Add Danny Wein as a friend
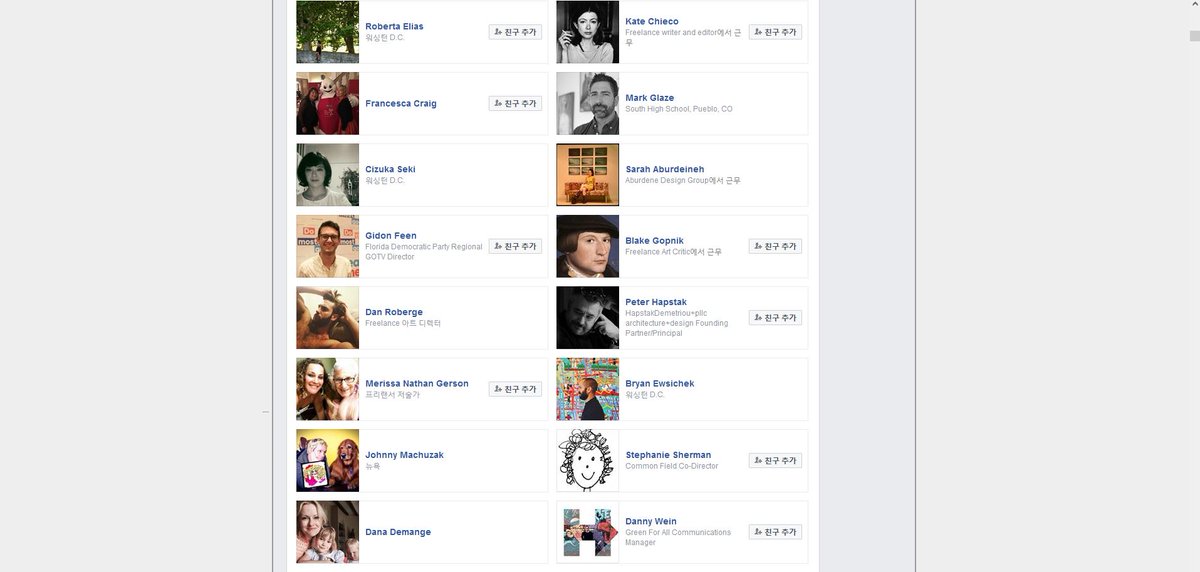This screenshot has width=1200, height=572. click(775, 532)
